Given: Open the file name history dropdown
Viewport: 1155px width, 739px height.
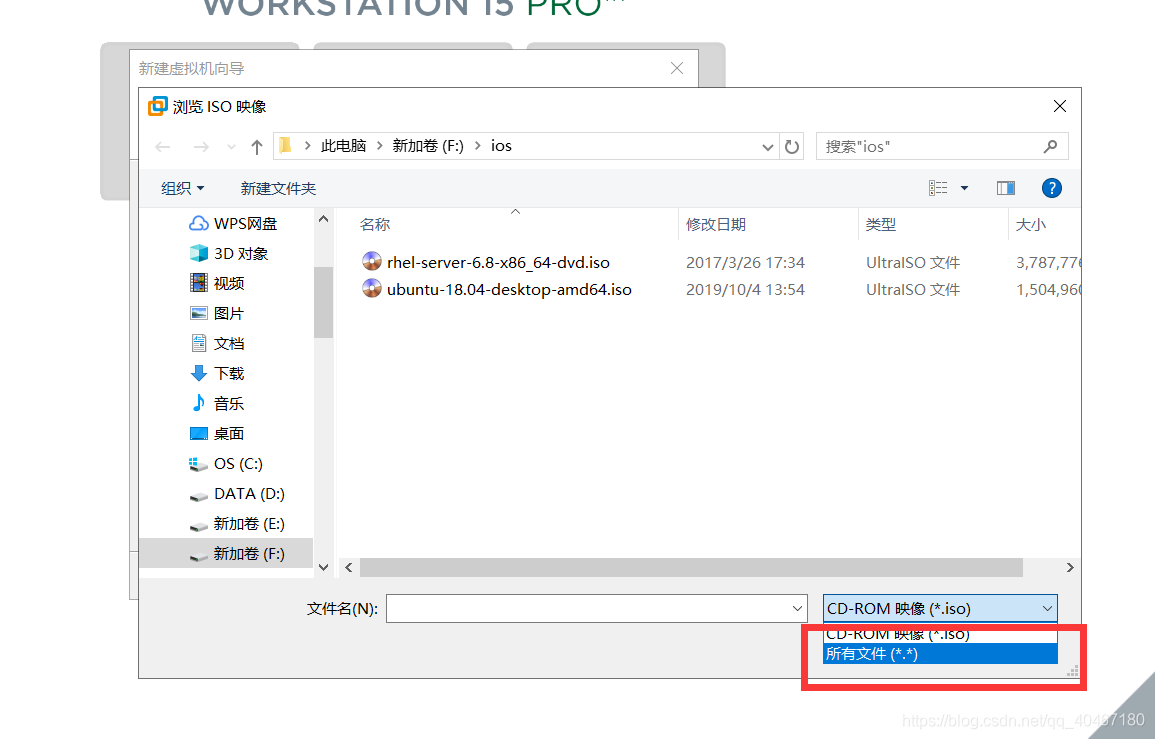Looking at the screenshot, I should [797, 609].
